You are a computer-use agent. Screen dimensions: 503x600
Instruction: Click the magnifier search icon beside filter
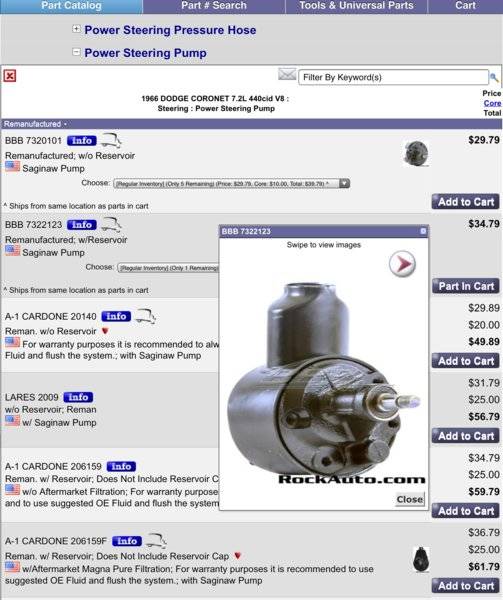click(494, 77)
